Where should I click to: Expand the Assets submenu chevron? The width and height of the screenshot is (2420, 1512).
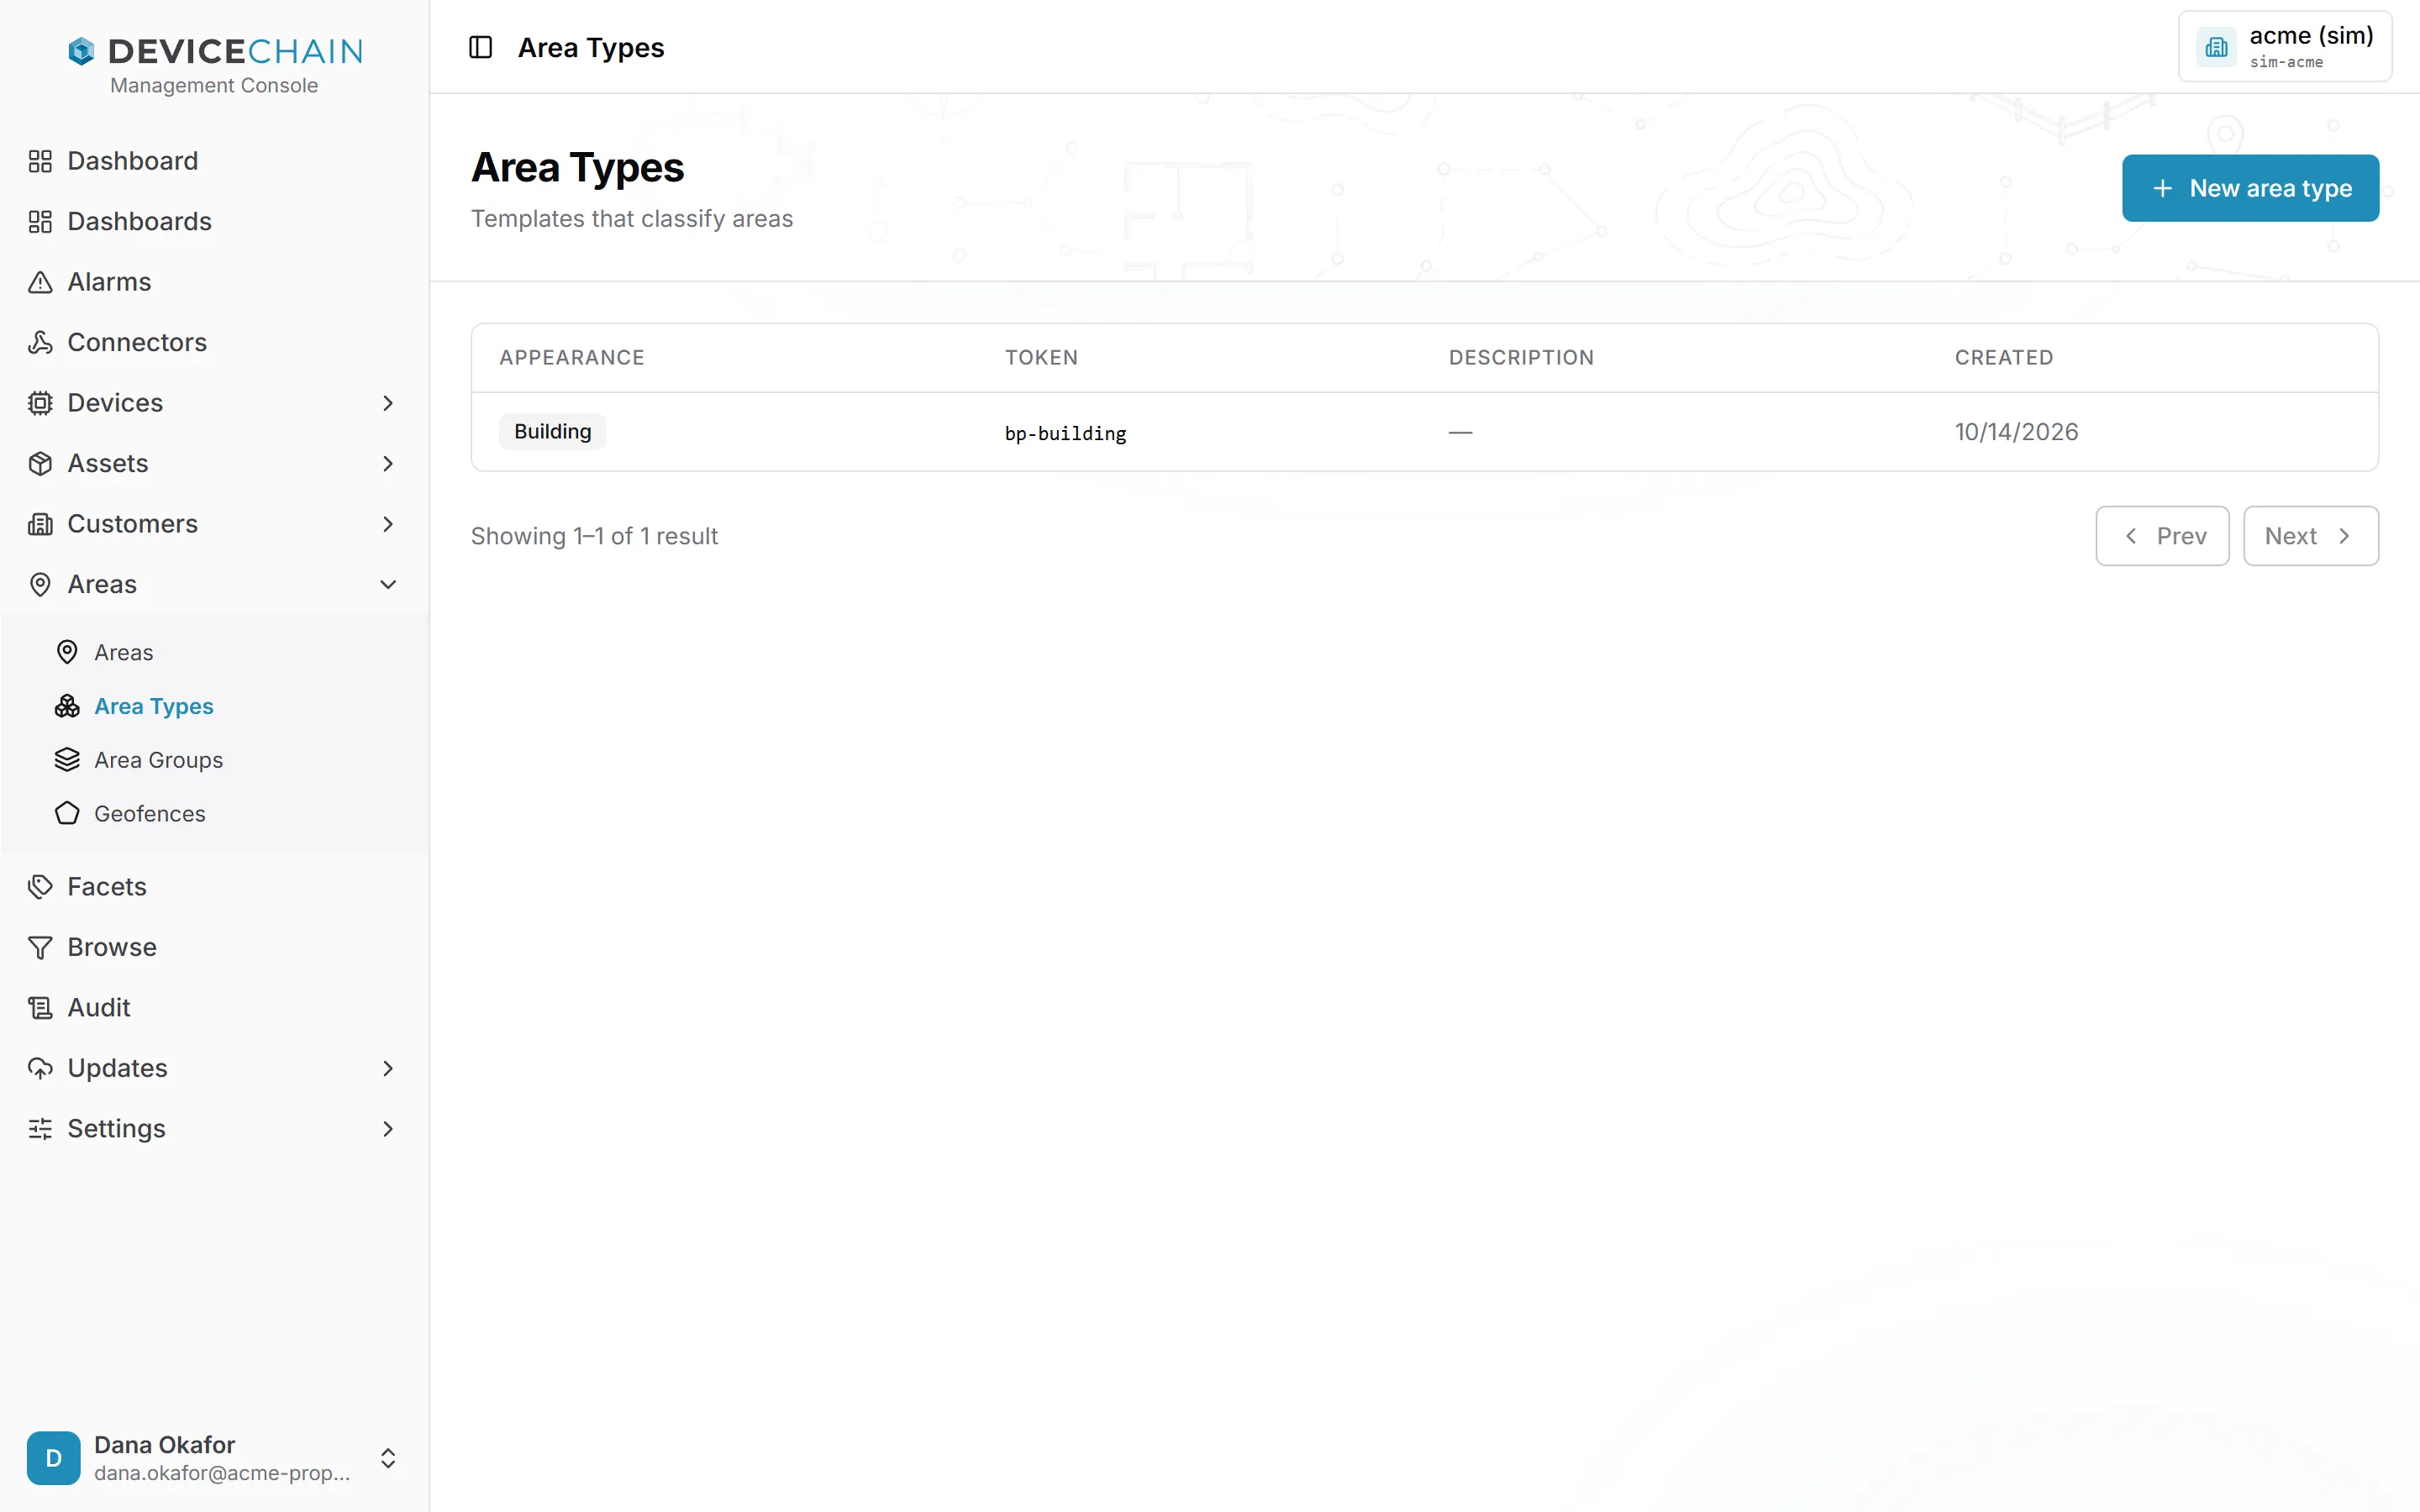tap(388, 463)
